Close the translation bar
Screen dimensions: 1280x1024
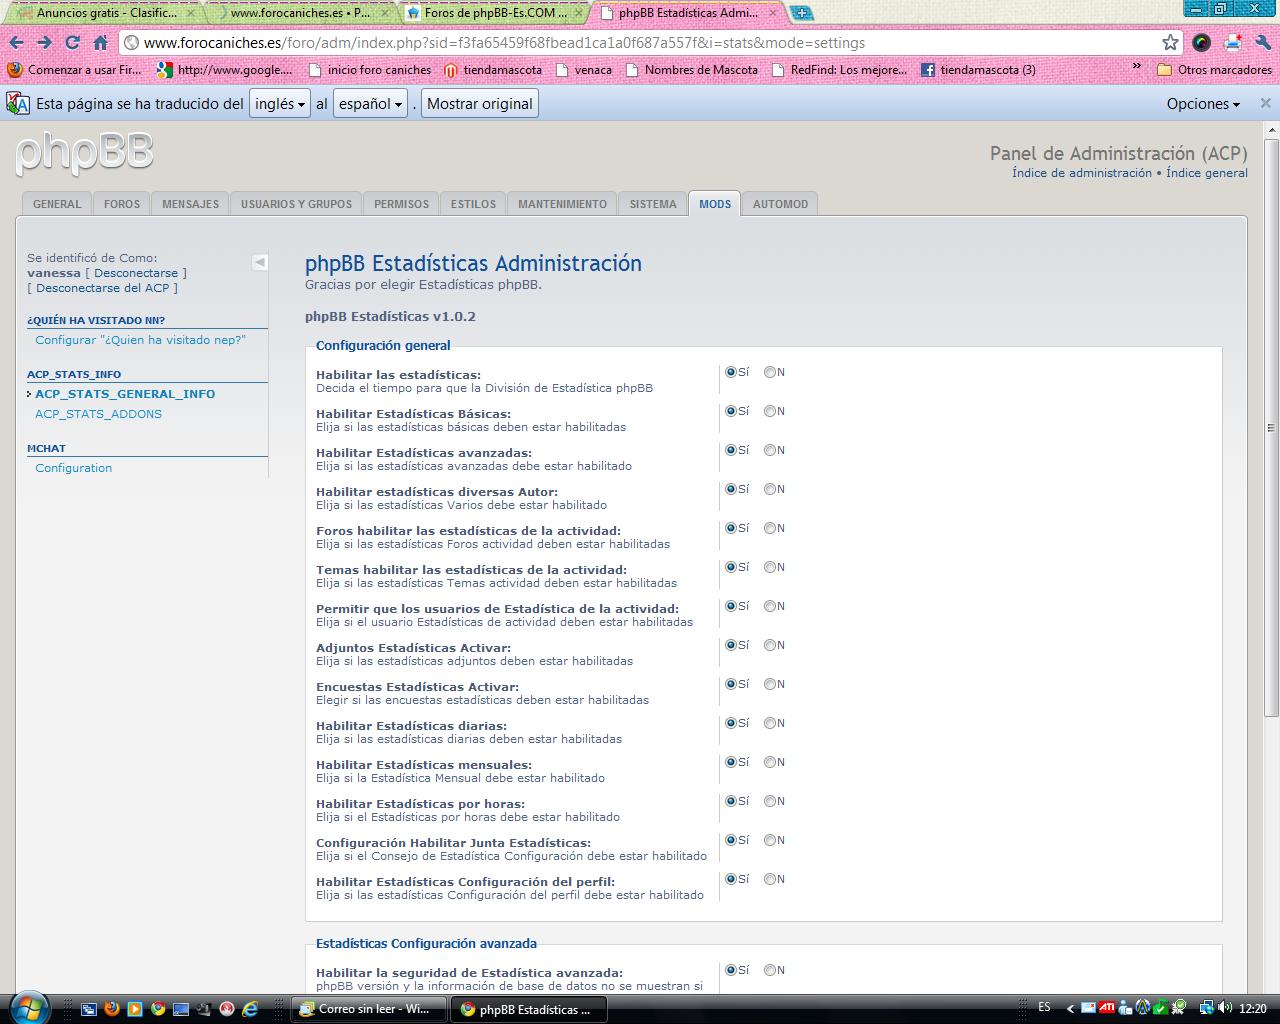tap(1265, 103)
